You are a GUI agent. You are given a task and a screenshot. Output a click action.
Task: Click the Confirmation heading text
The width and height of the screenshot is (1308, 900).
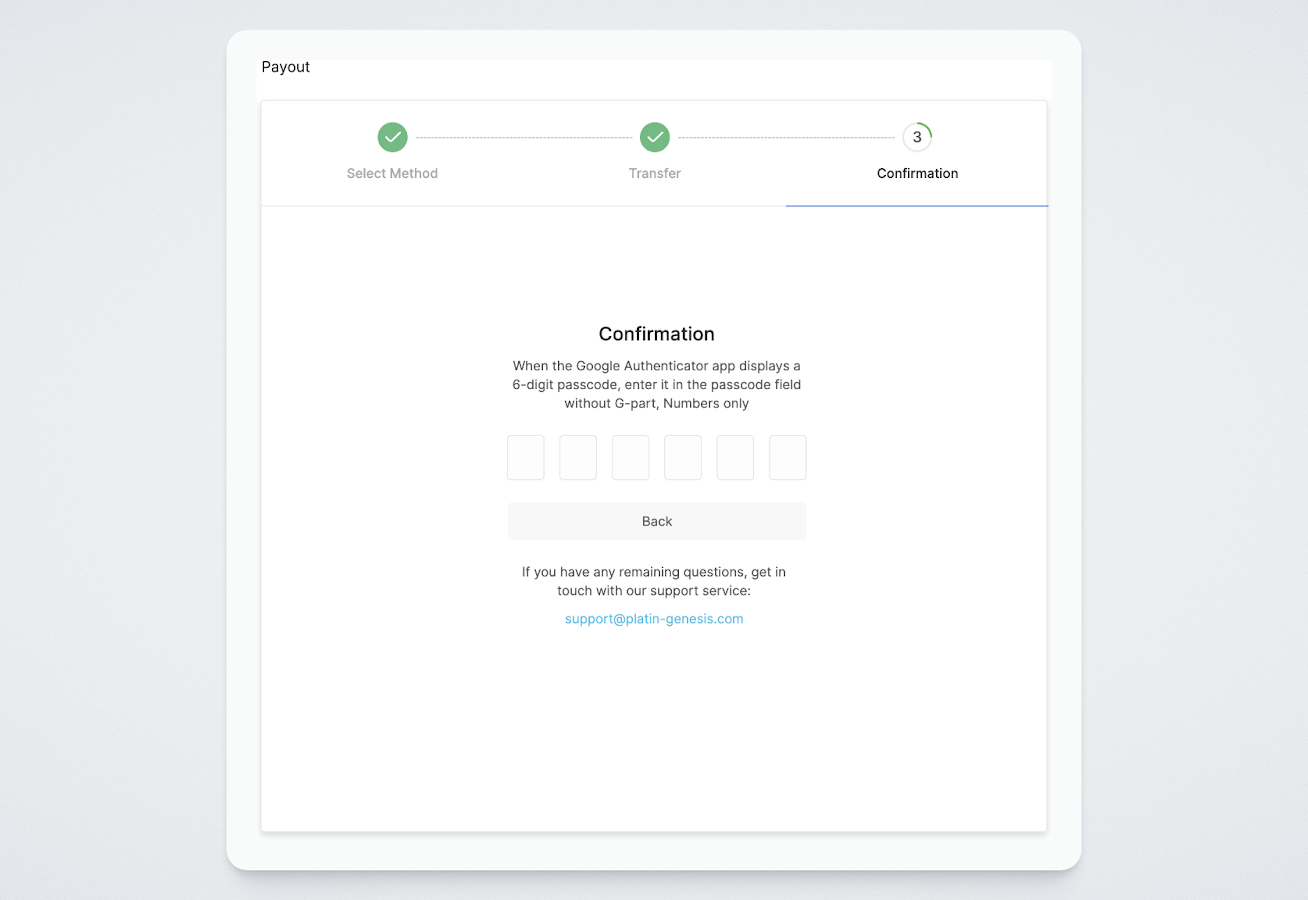(656, 334)
